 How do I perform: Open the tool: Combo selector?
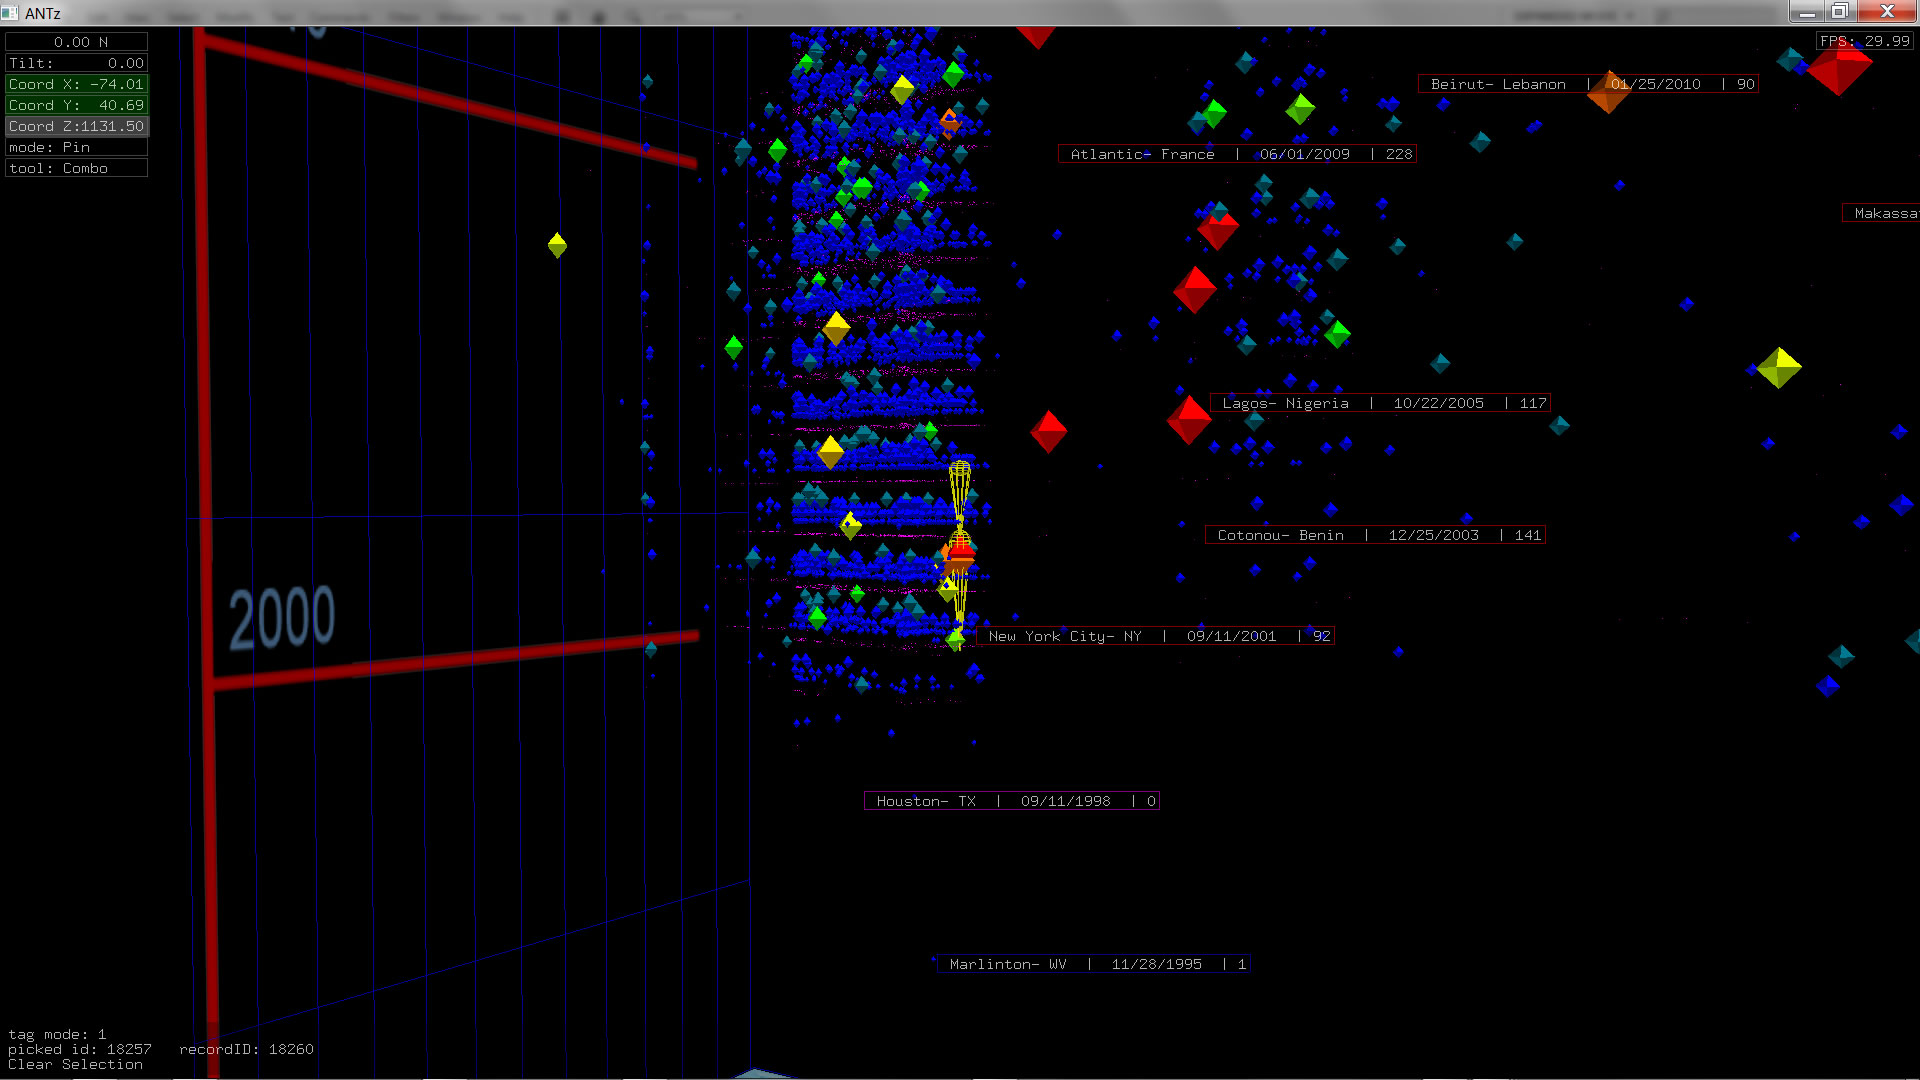coord(77,168)
